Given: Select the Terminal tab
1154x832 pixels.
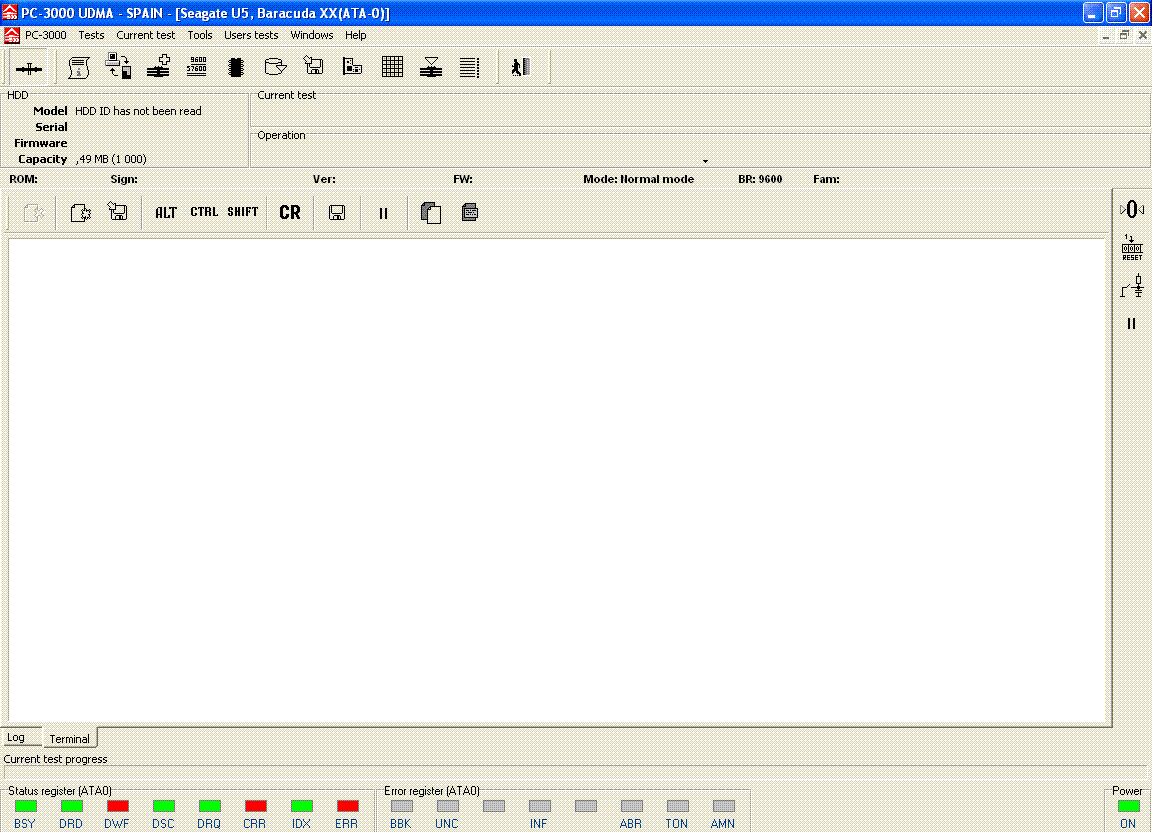Looking at the screenshot, I should click(x=69, y=738).
